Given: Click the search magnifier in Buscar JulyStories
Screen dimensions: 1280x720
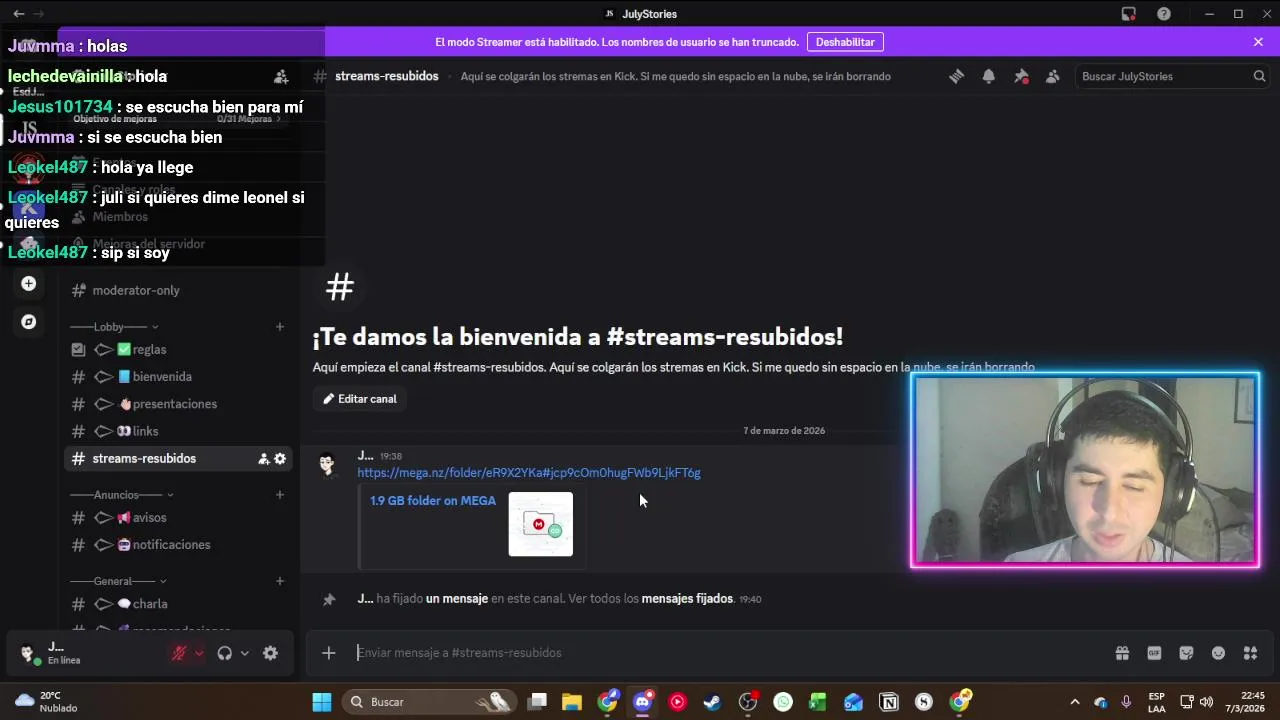Looking at the screenshot, I should (x=1259, y=76).
